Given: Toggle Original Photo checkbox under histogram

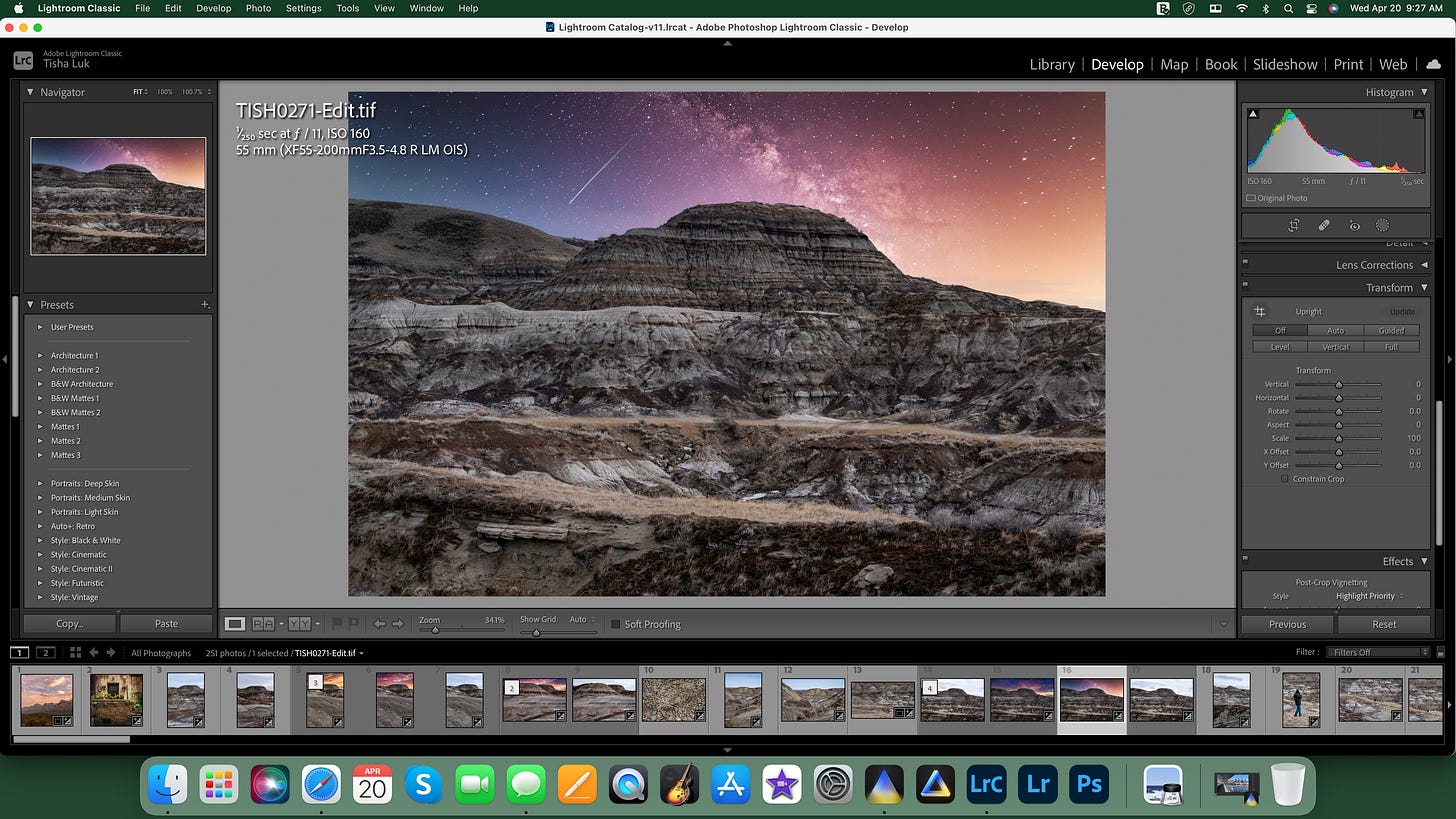Looking at the screenshot, I should (x=1251, y=198).
